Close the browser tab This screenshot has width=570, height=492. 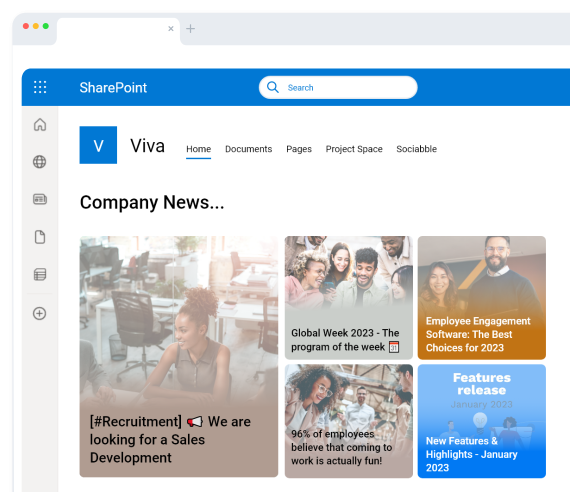pyautogui.click(x=171, y=28)
